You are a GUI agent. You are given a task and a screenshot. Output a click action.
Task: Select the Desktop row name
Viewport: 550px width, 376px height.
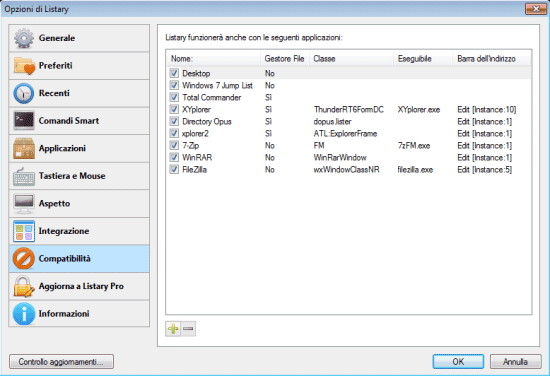pos(196,73)
